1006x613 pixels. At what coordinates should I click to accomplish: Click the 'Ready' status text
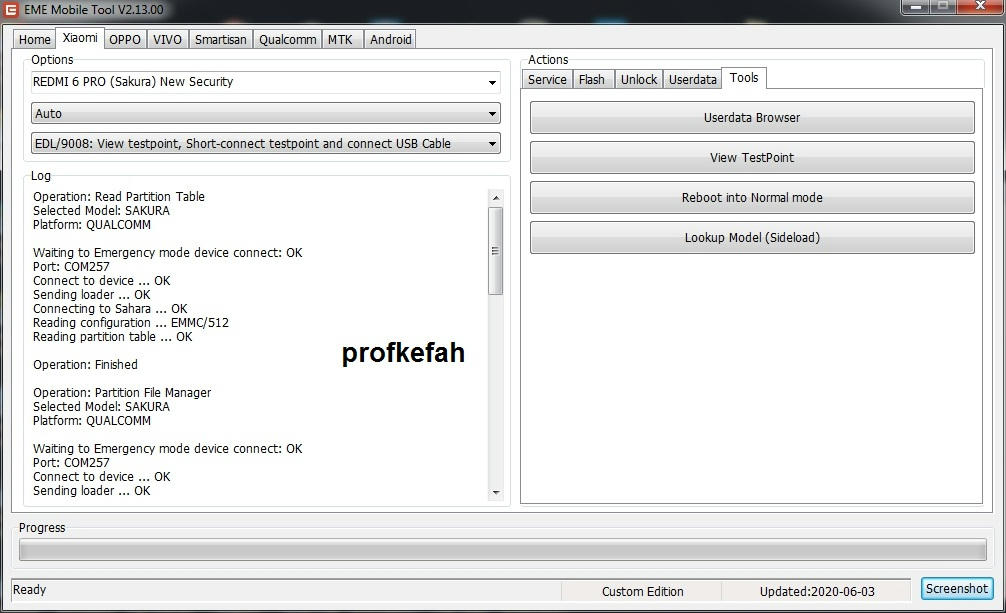(30, 590)
